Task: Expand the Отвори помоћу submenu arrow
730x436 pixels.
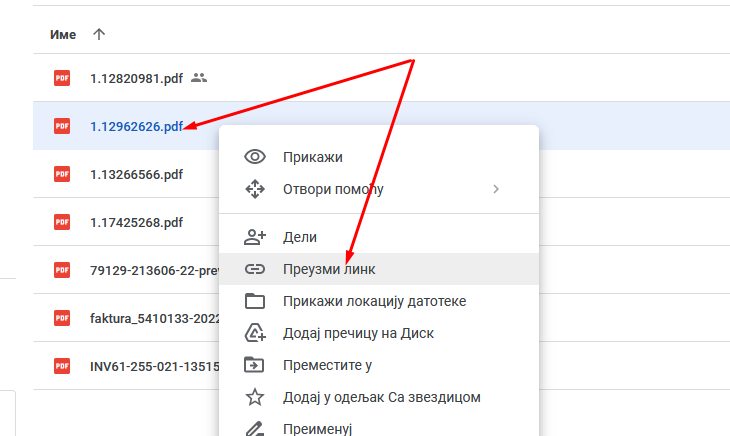Action: 496,189
